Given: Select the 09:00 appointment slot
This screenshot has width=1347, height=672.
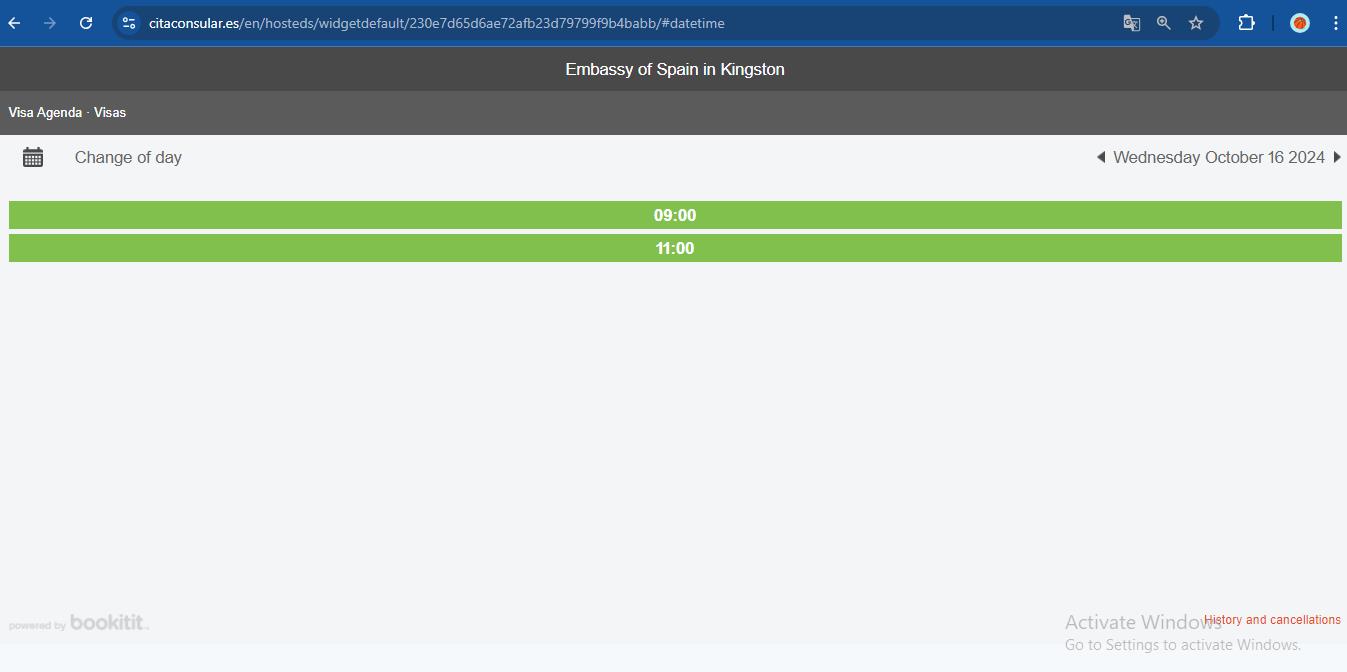Looking at the screenshot, I should click(x=675, y=215).
